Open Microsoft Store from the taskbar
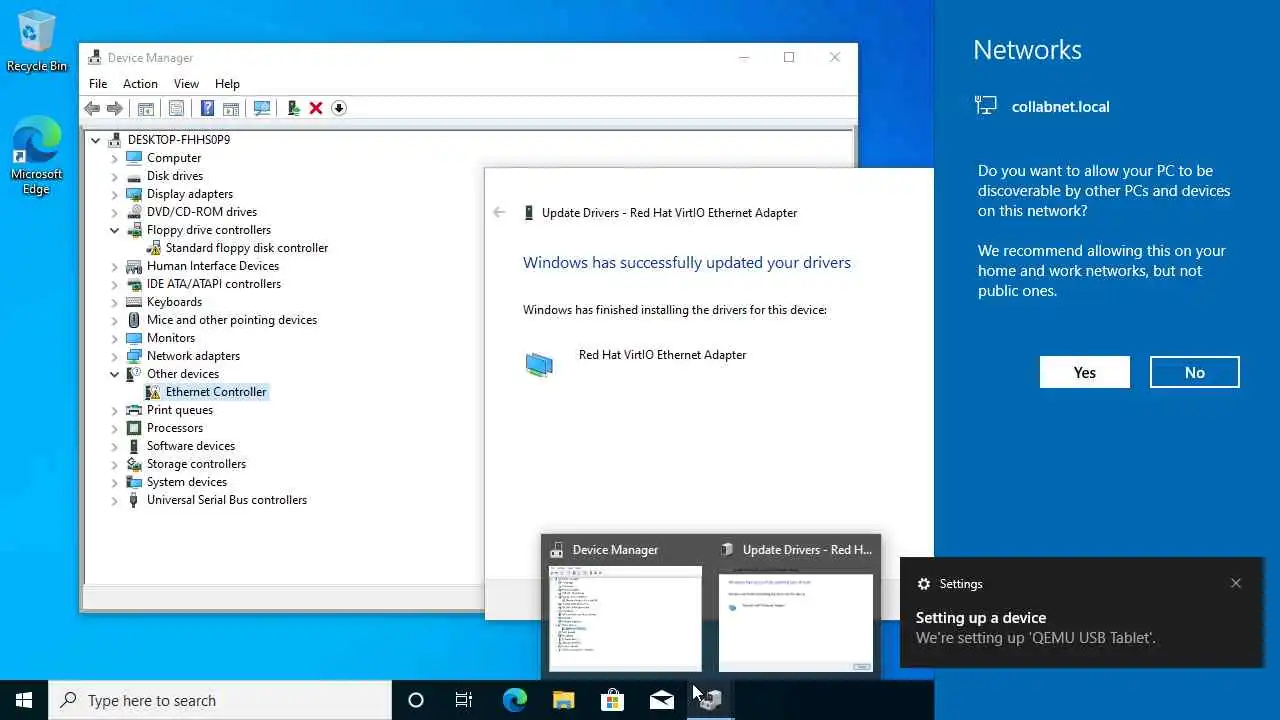The width and height of the screenshot is (1280, 720). [612, 701]
